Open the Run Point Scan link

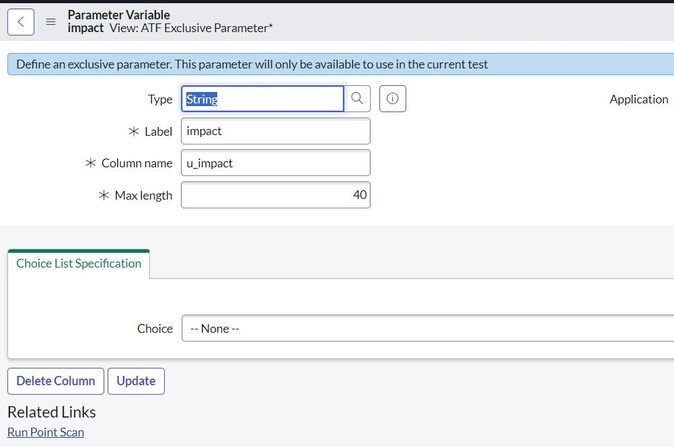(x=46, y=432)
